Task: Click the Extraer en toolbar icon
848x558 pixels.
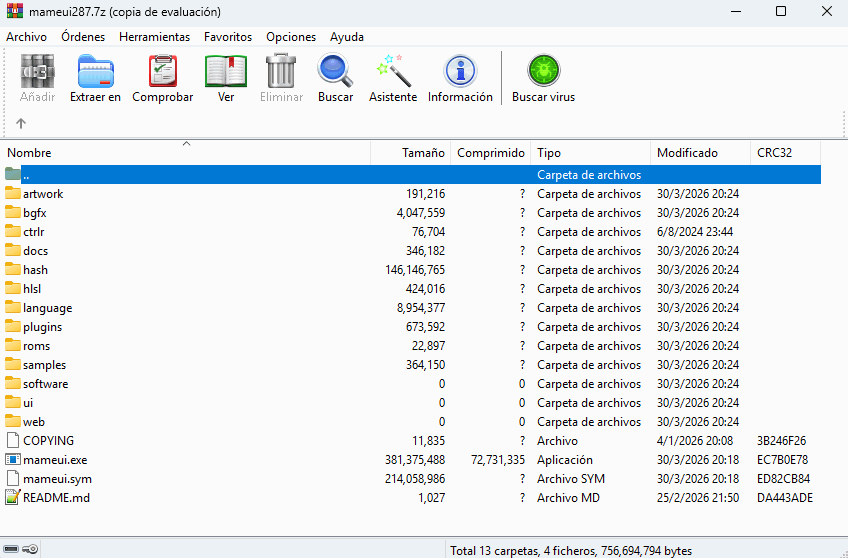Action: tap(95, 71)
